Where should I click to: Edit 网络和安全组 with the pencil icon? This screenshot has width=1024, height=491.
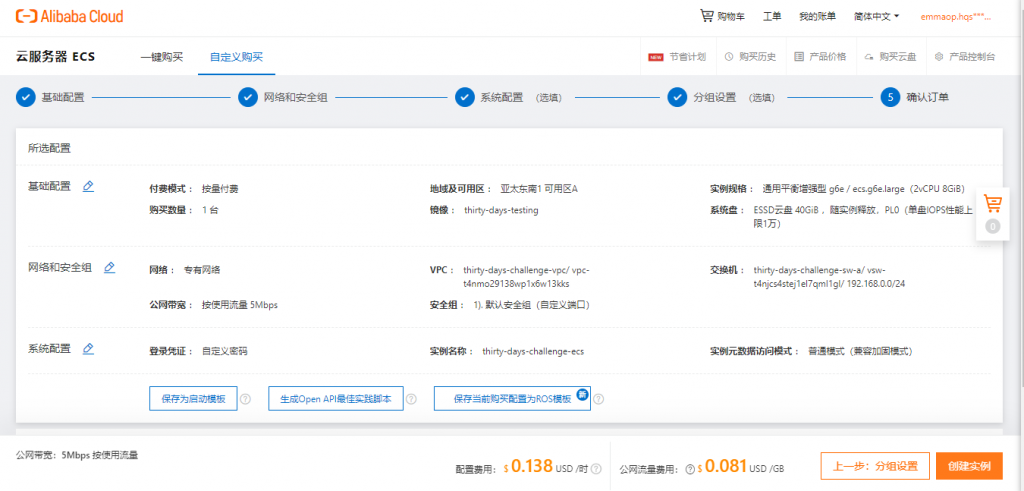110,267
